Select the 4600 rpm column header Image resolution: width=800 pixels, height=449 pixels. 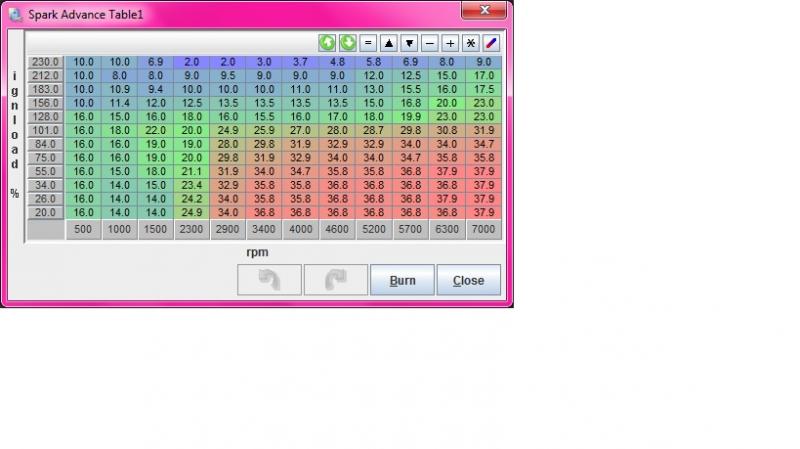click(x=337, y=230)
